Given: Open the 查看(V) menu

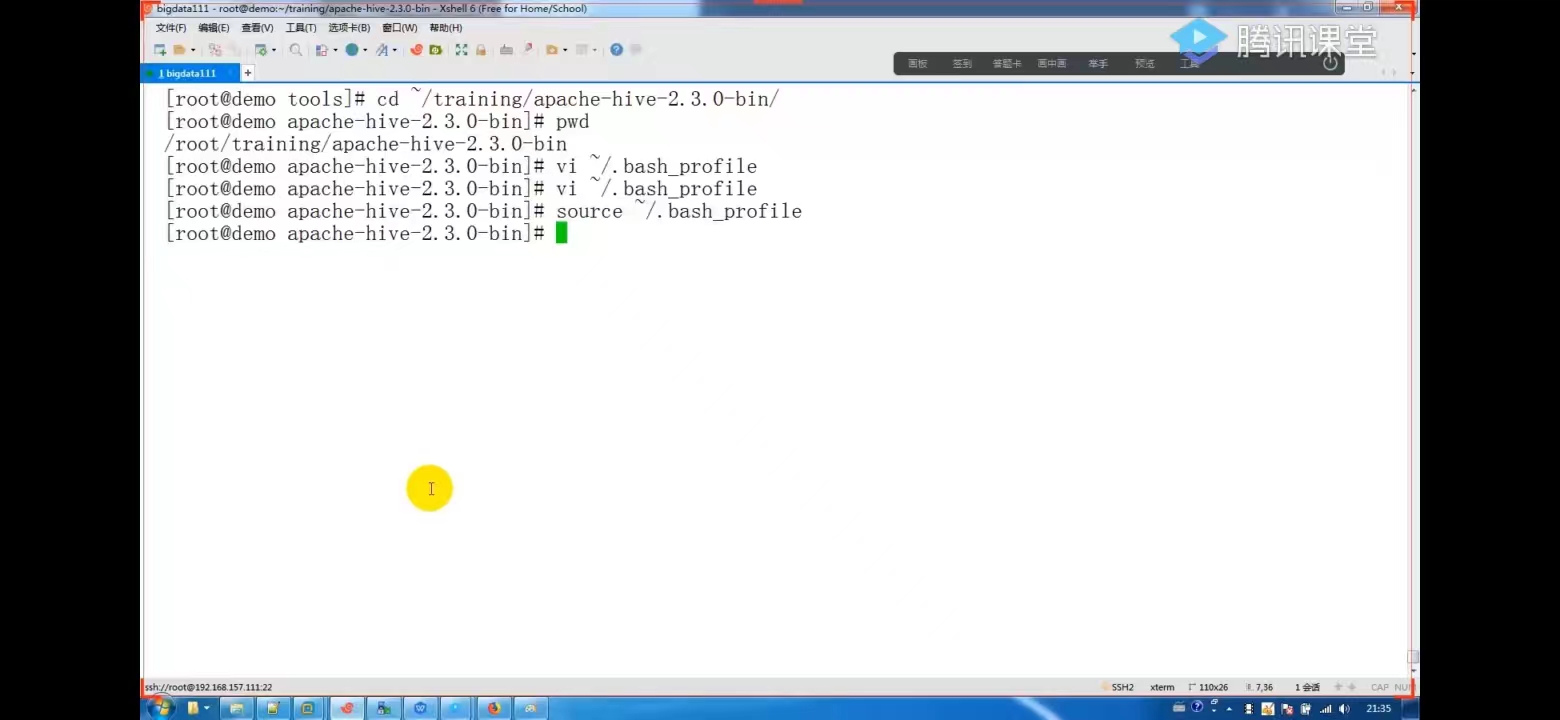Looking at the screenshot, I should pyautogui.click(x=257, y=28).
